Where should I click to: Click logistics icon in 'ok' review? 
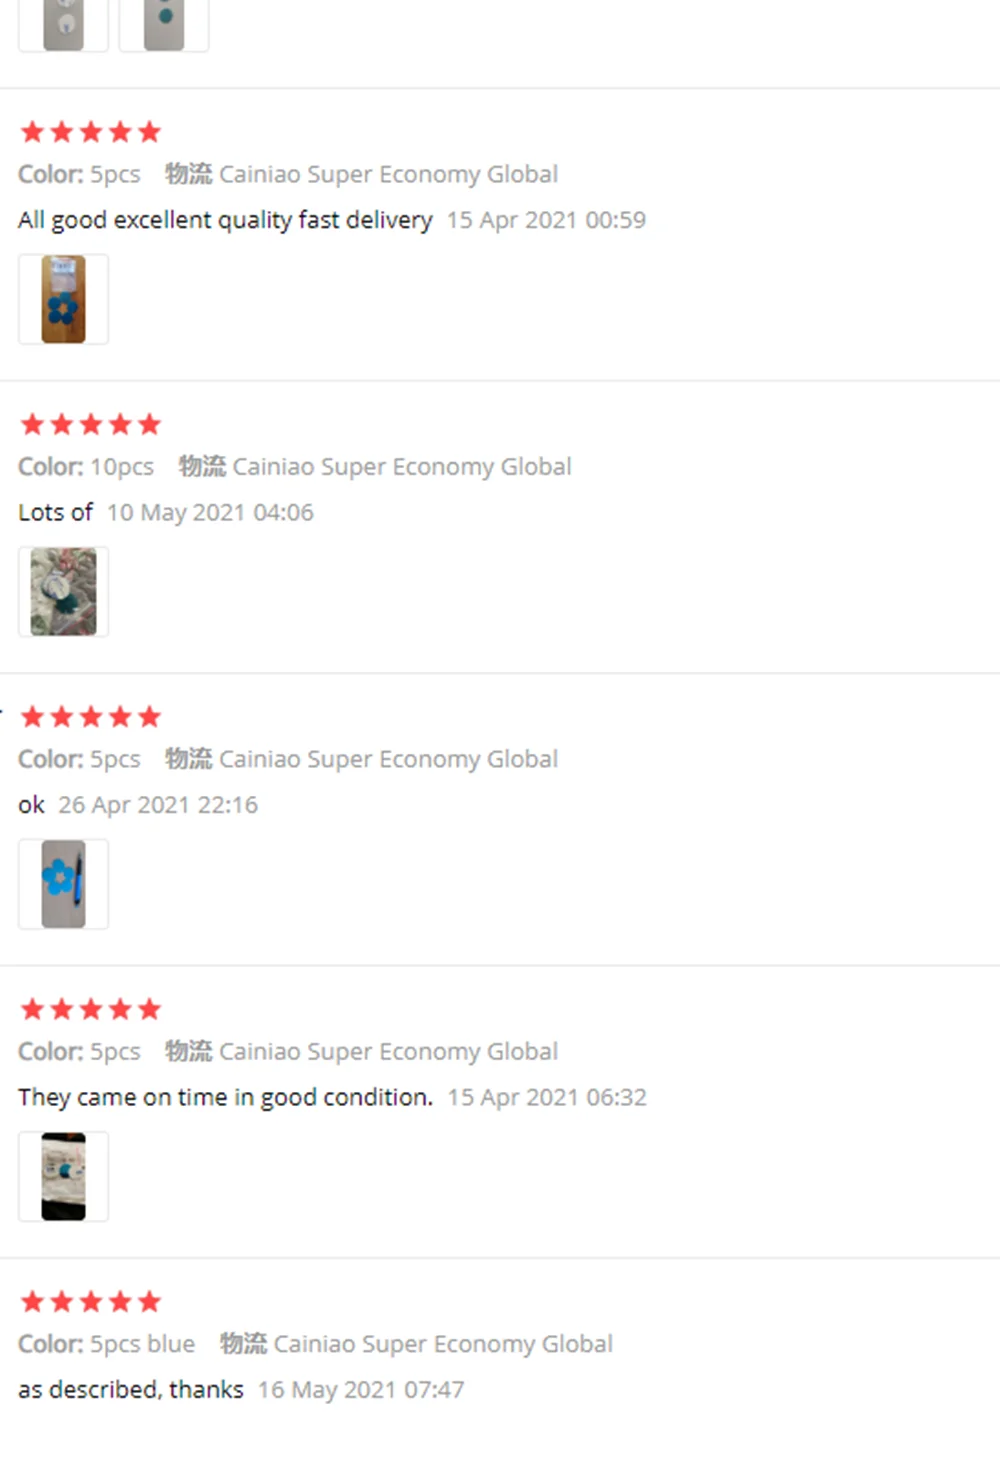click(188, 759)
